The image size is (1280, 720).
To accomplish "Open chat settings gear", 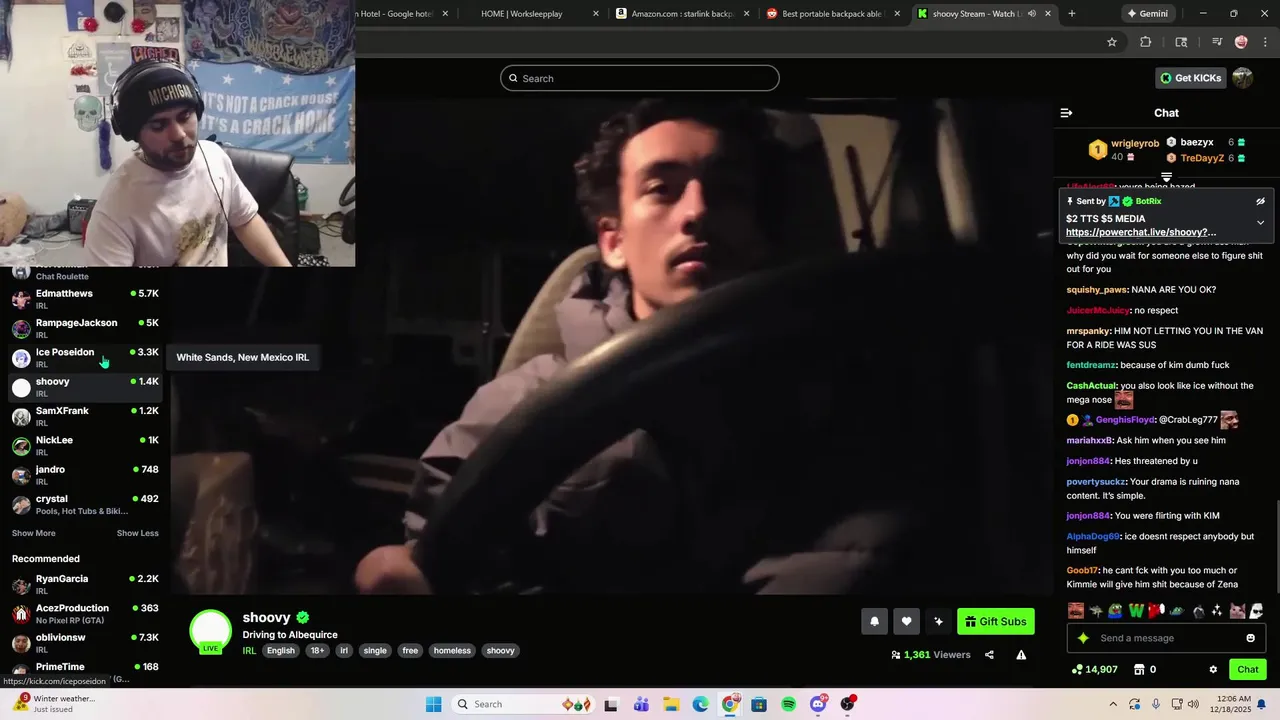I will coord(1213,670).
